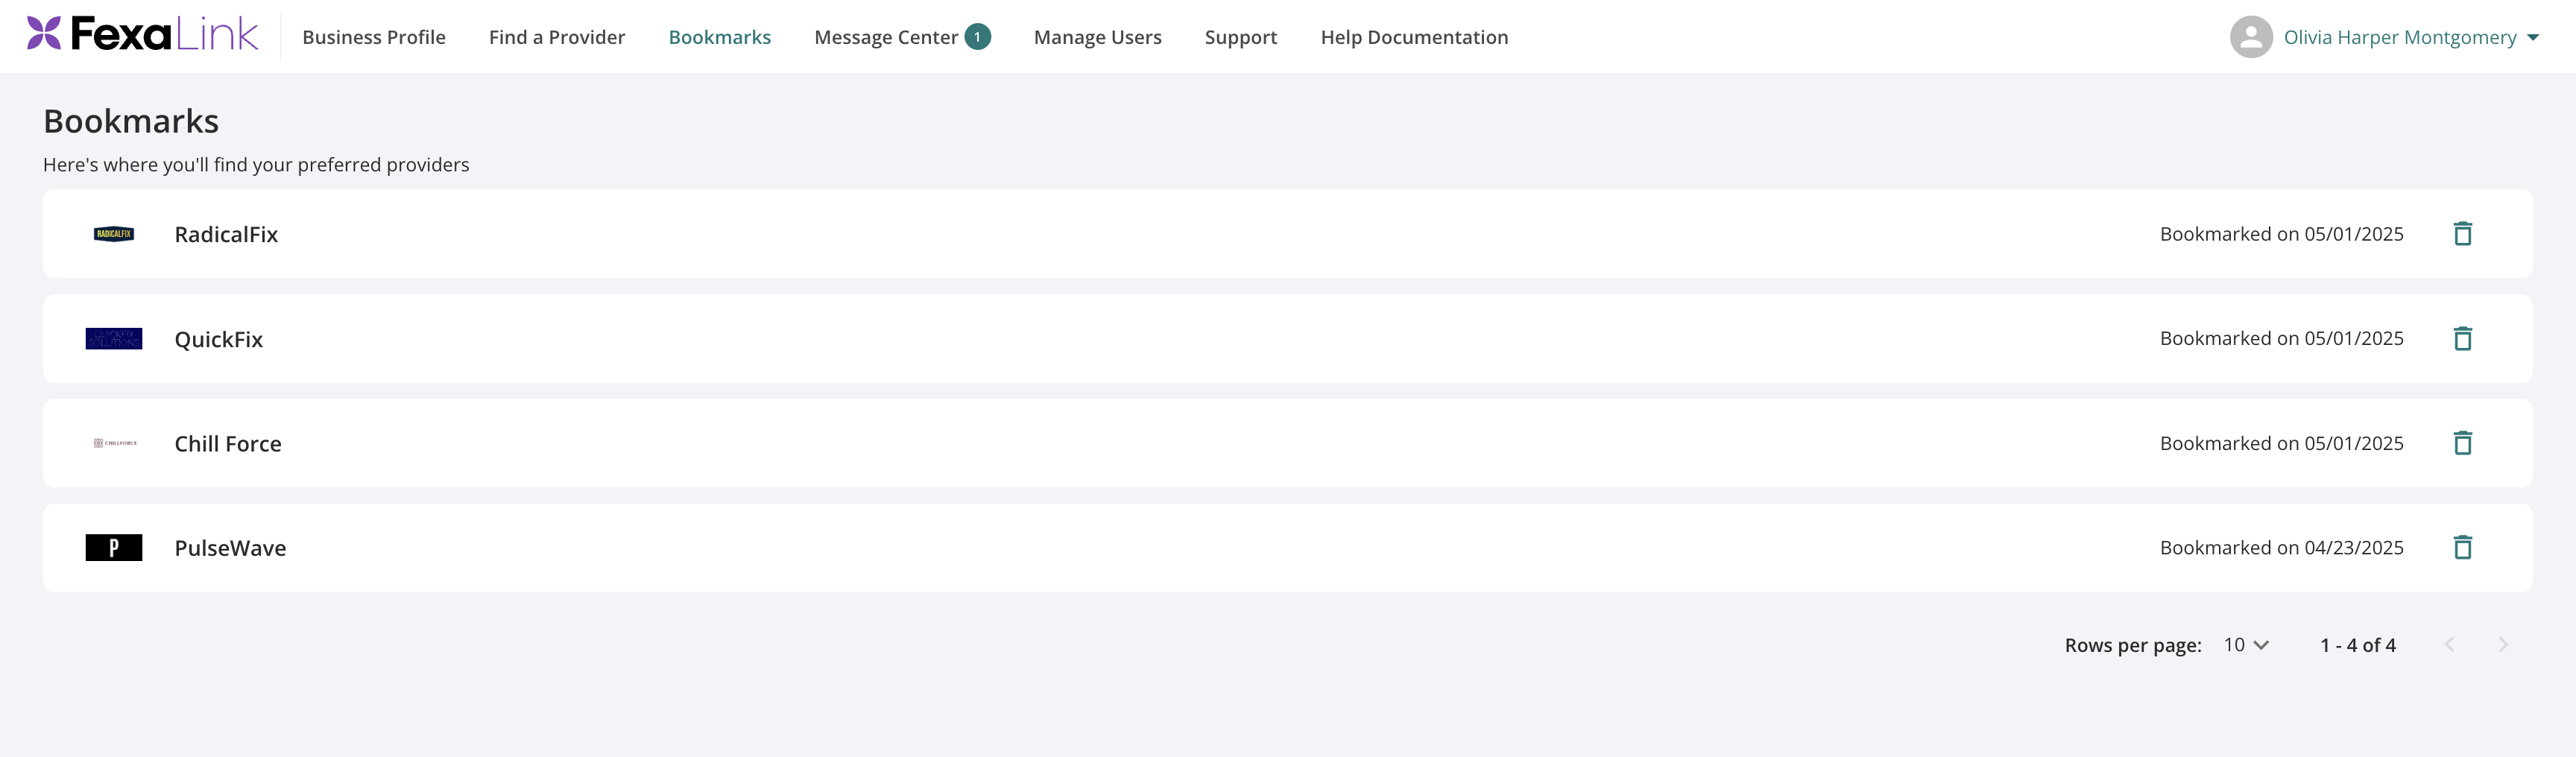The height and width of the screenshot is (757, 2576).
Task: Open Help Documentation
Action: pos(1414,37)
